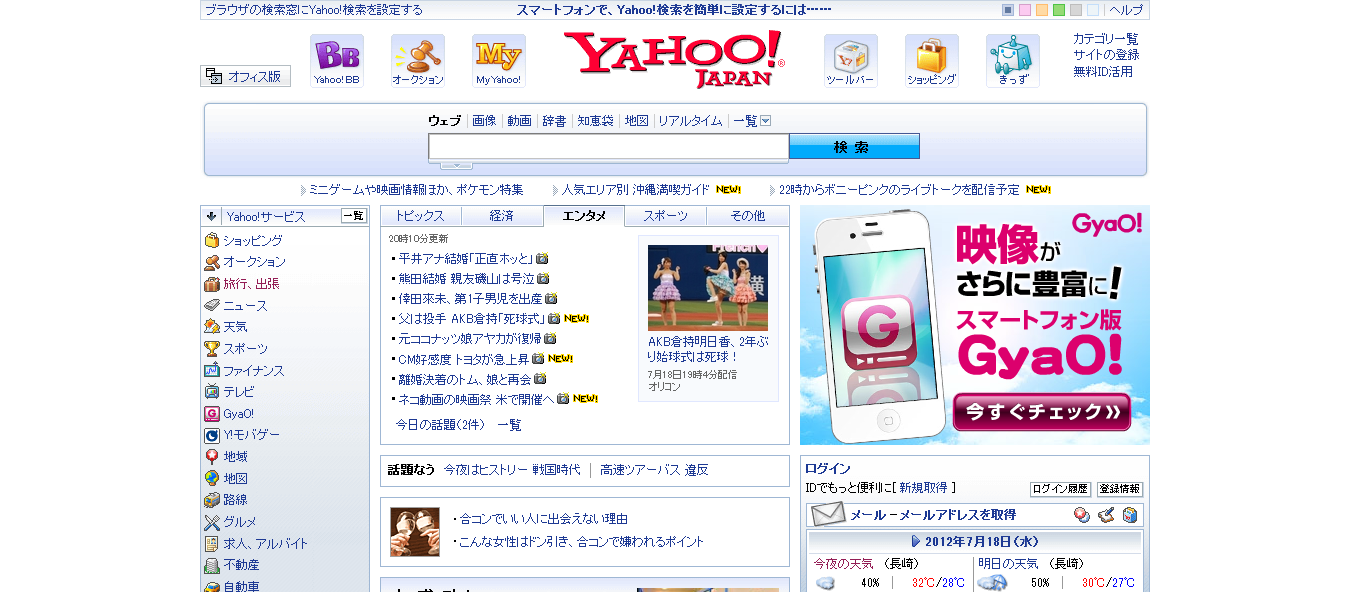Click the 今すぐチェック GyaO! ad button
Viewport: 1349px width, 592px height.
[1041, 412]
